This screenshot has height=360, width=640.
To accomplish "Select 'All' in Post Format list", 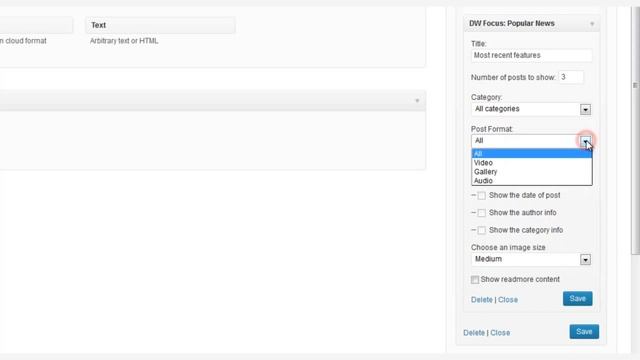I will [531, 153].
